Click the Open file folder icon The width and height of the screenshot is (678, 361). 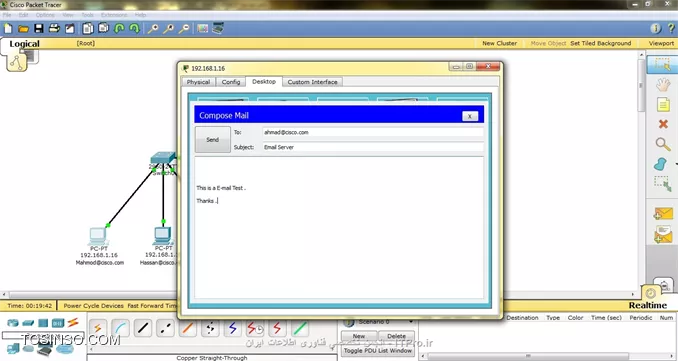pos(23,29)
